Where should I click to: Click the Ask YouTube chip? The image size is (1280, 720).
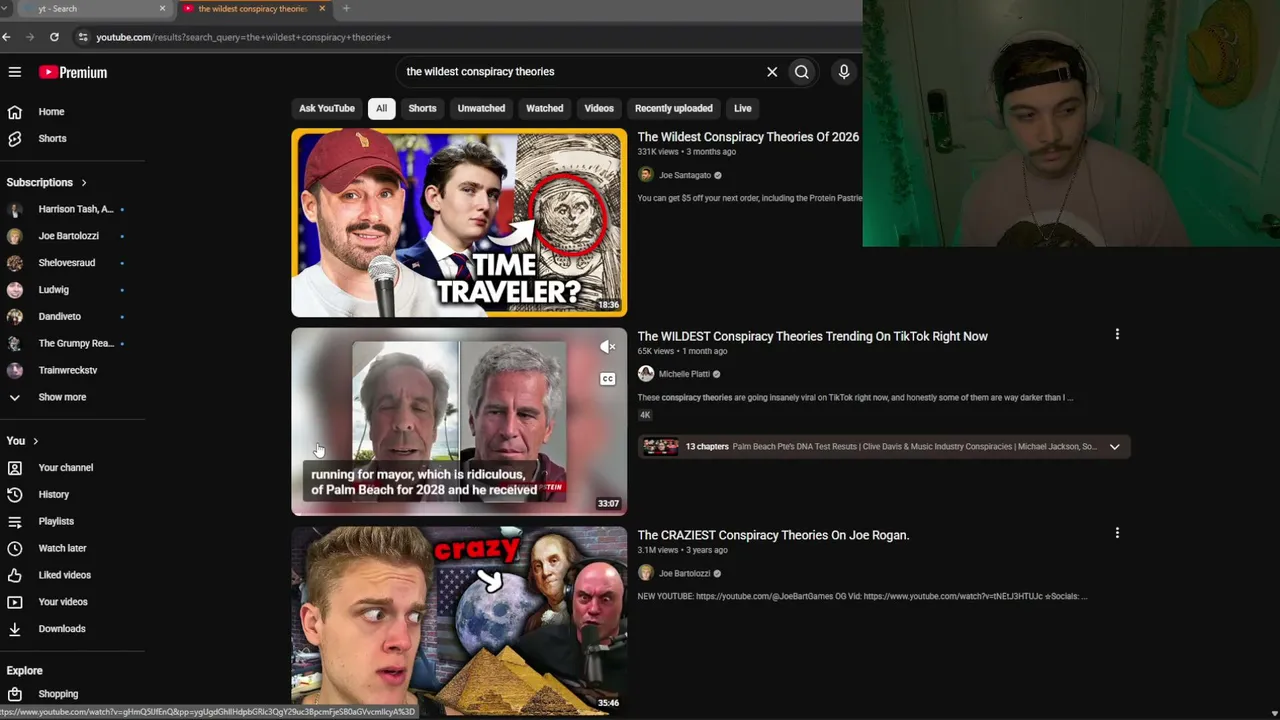(x=327, y=108)
